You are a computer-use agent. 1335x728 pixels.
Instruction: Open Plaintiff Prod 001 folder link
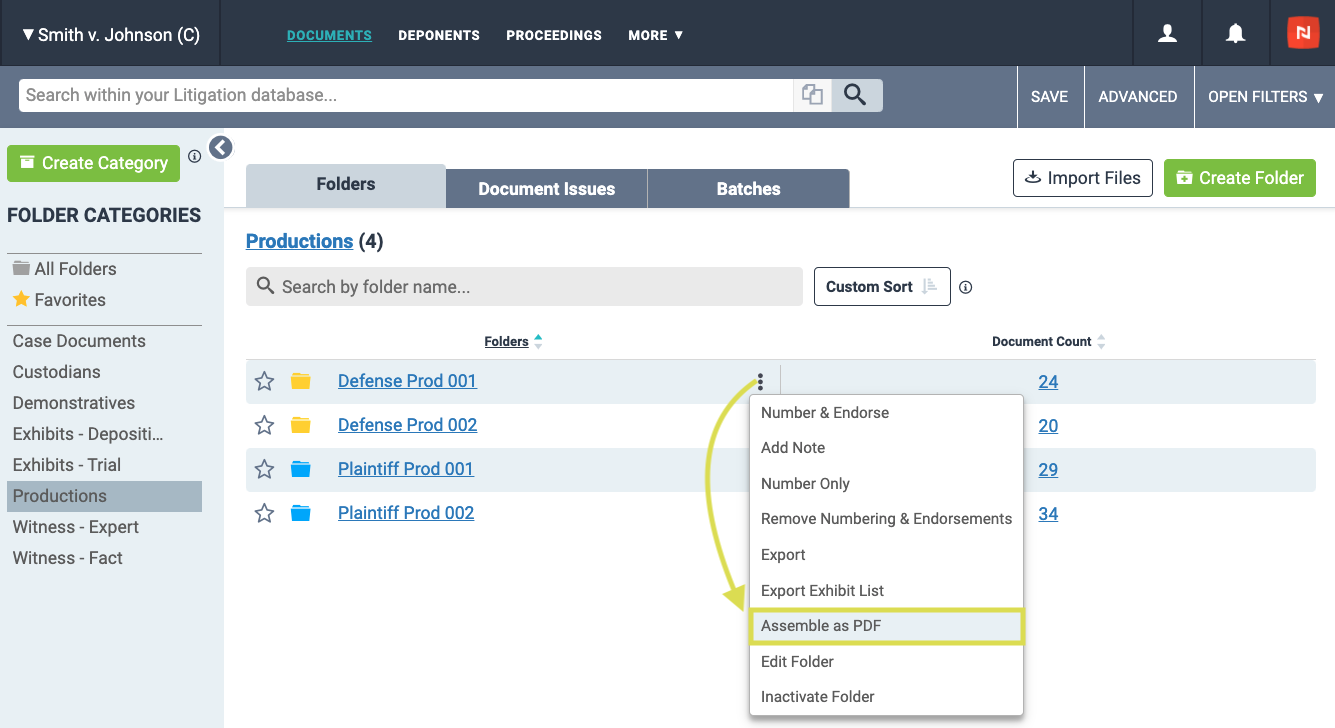click(x=405, y=469)
